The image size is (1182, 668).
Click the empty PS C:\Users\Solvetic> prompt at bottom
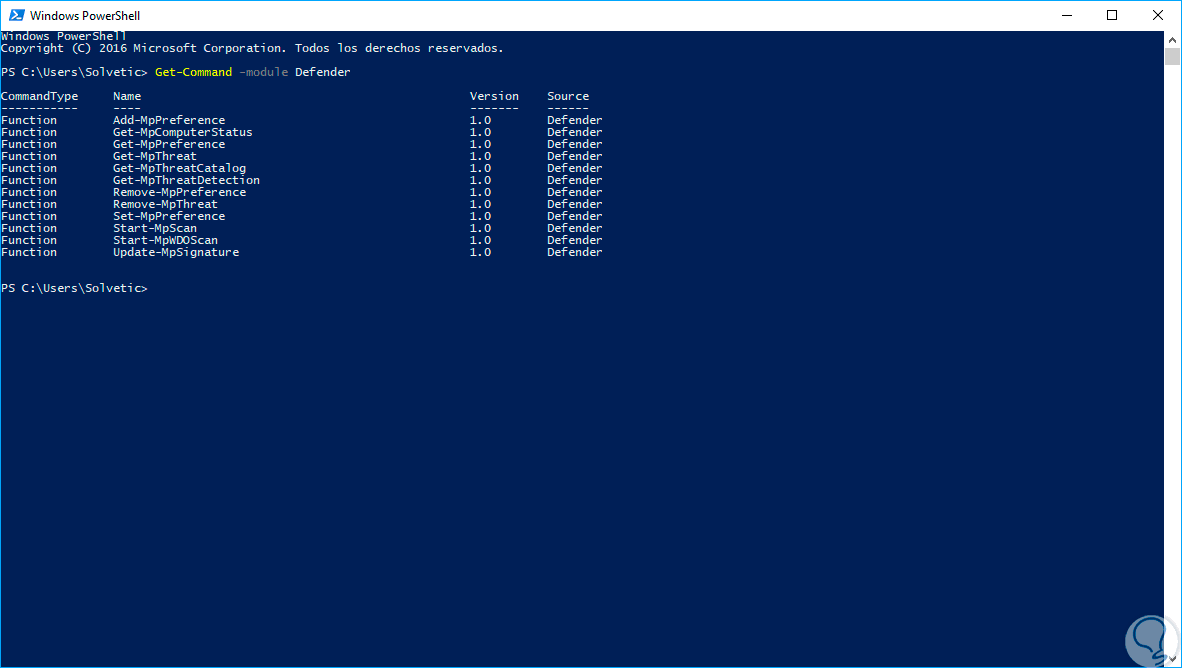[x=74, y=289]
